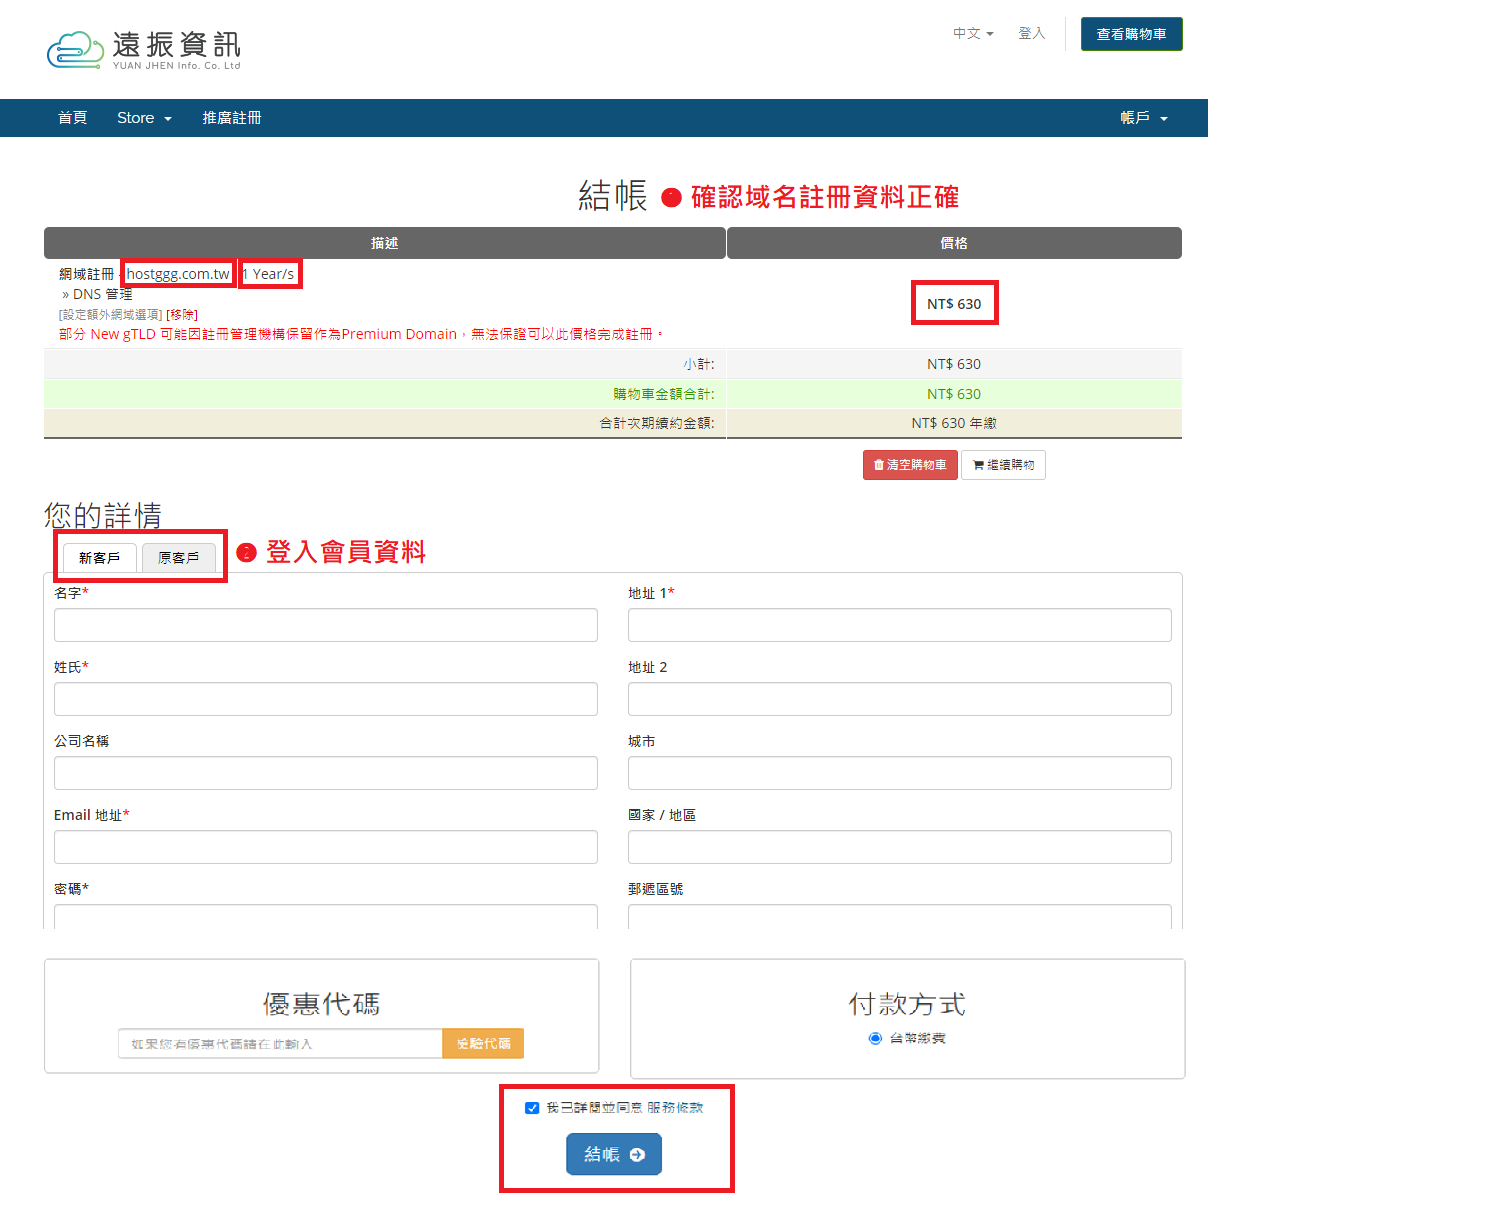1492x1220 pixels.
Task: Go to 首頁 in navigation bar
Action: pos(72,118)
